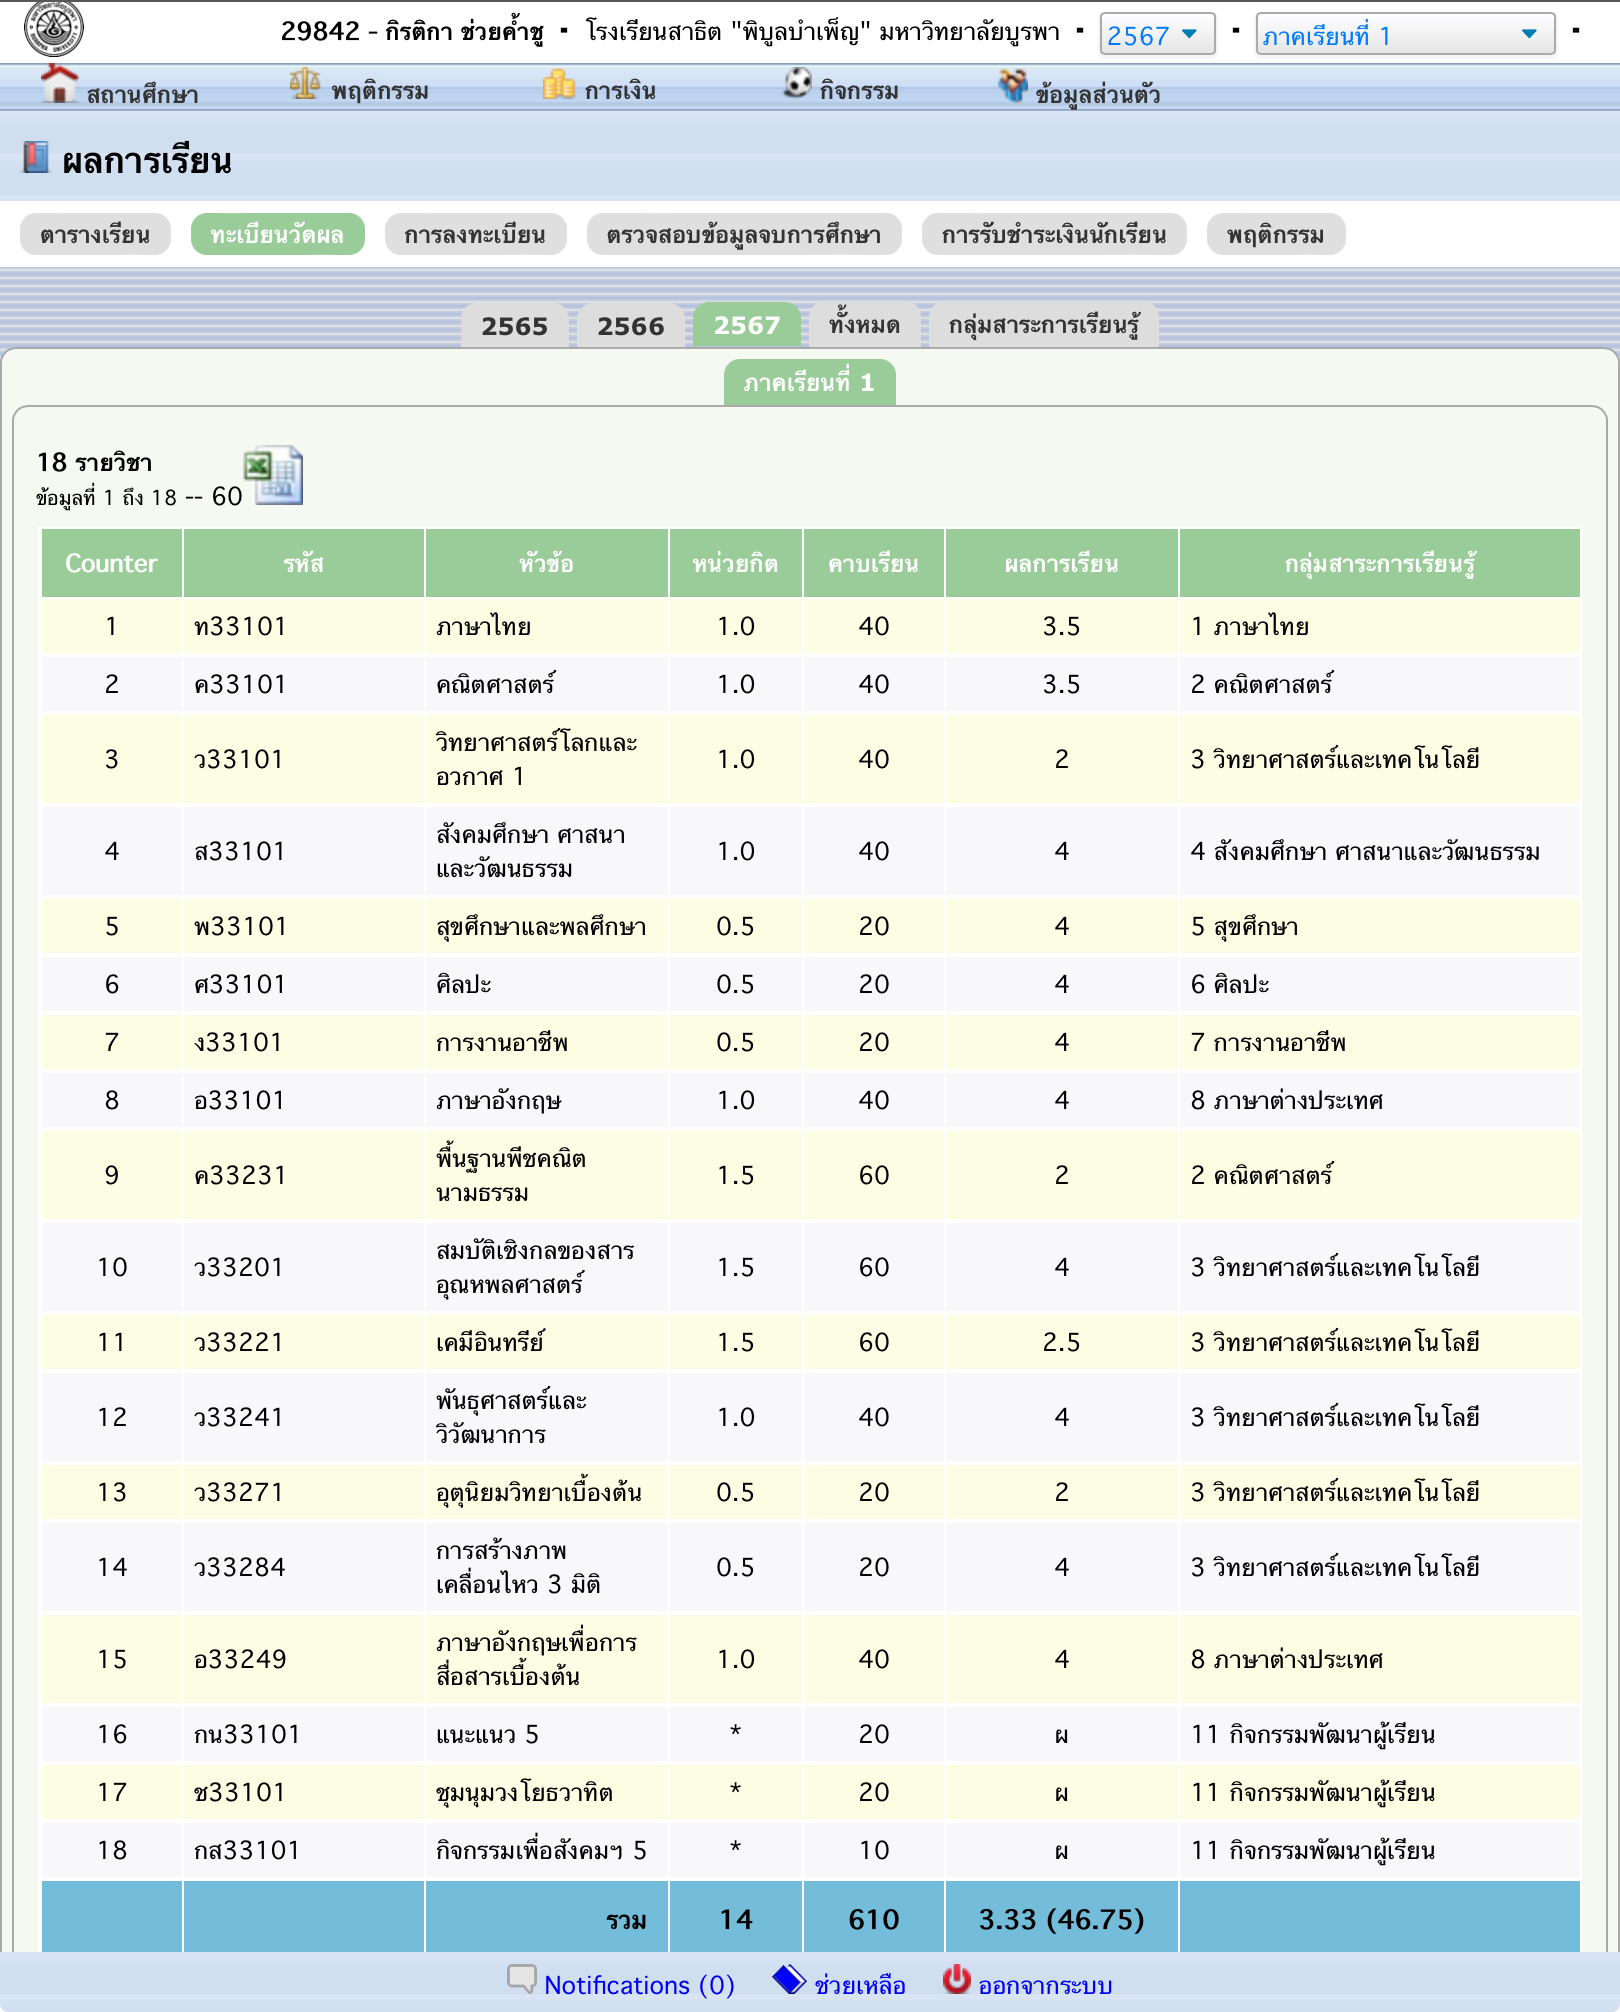The image size is (1620, 2012).
Task: Click the ข้อมูลส่วนตัว people icon
Action: (1013, 86)
